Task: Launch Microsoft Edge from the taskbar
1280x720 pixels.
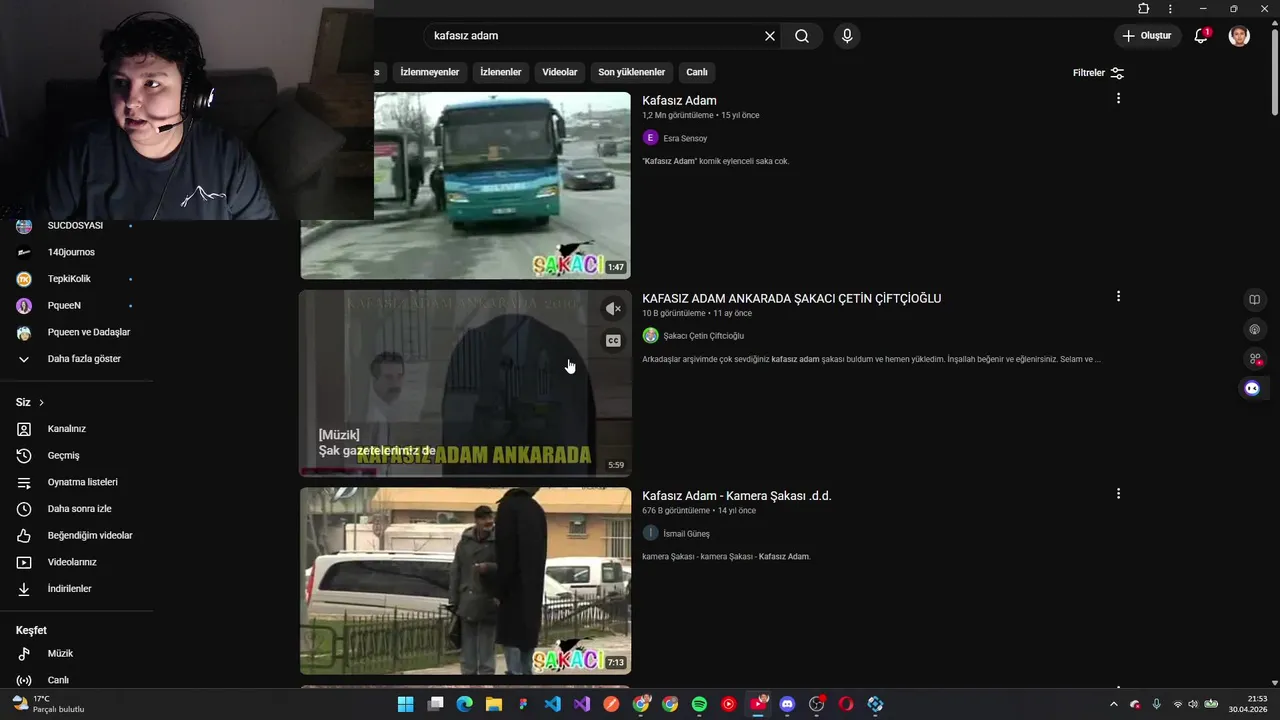Action: pyautogui.click(x=464, y=704)
